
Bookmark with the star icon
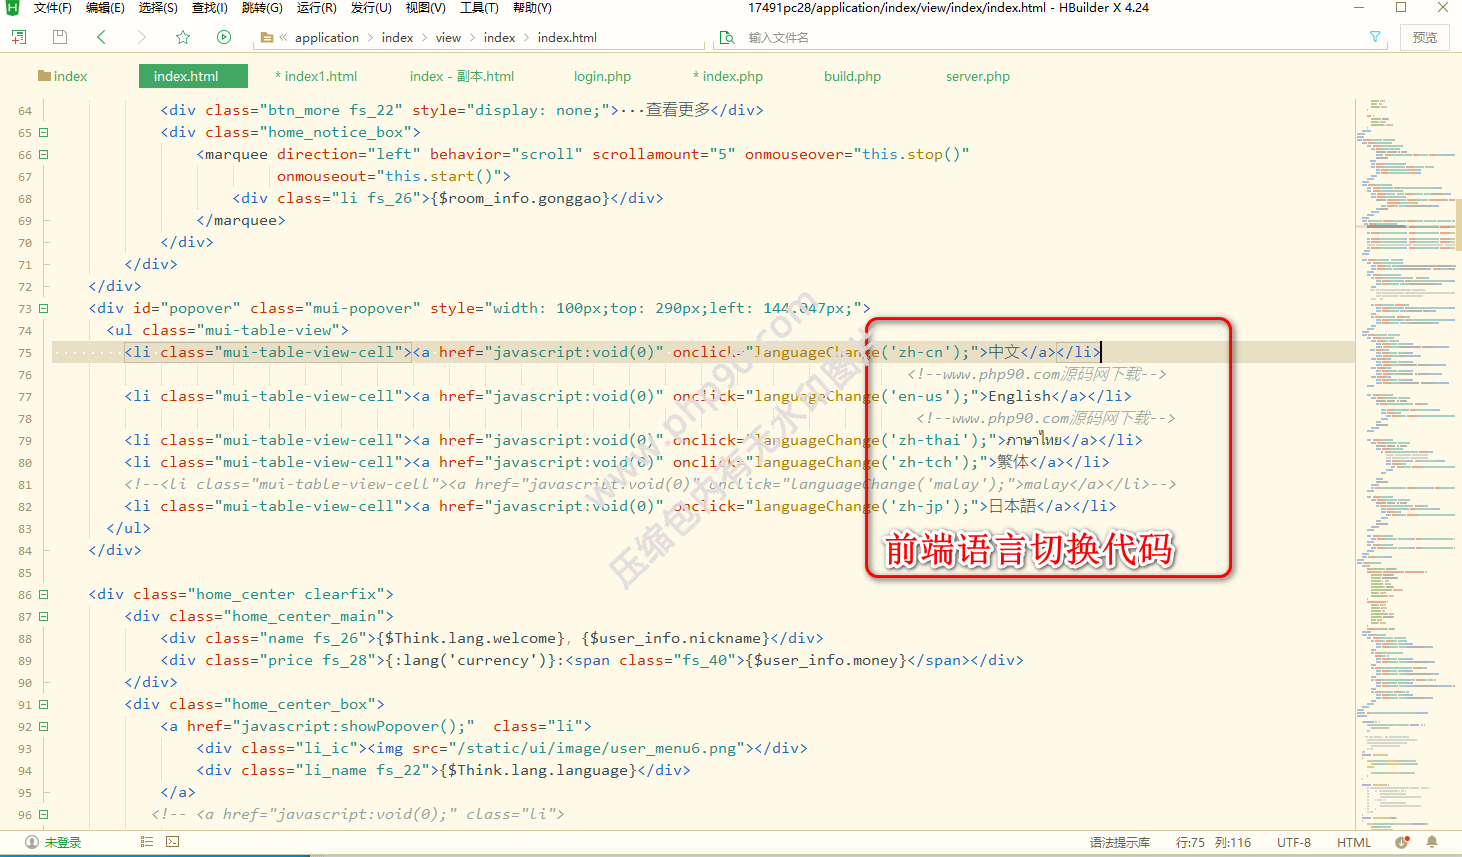[x=183, y=37]
